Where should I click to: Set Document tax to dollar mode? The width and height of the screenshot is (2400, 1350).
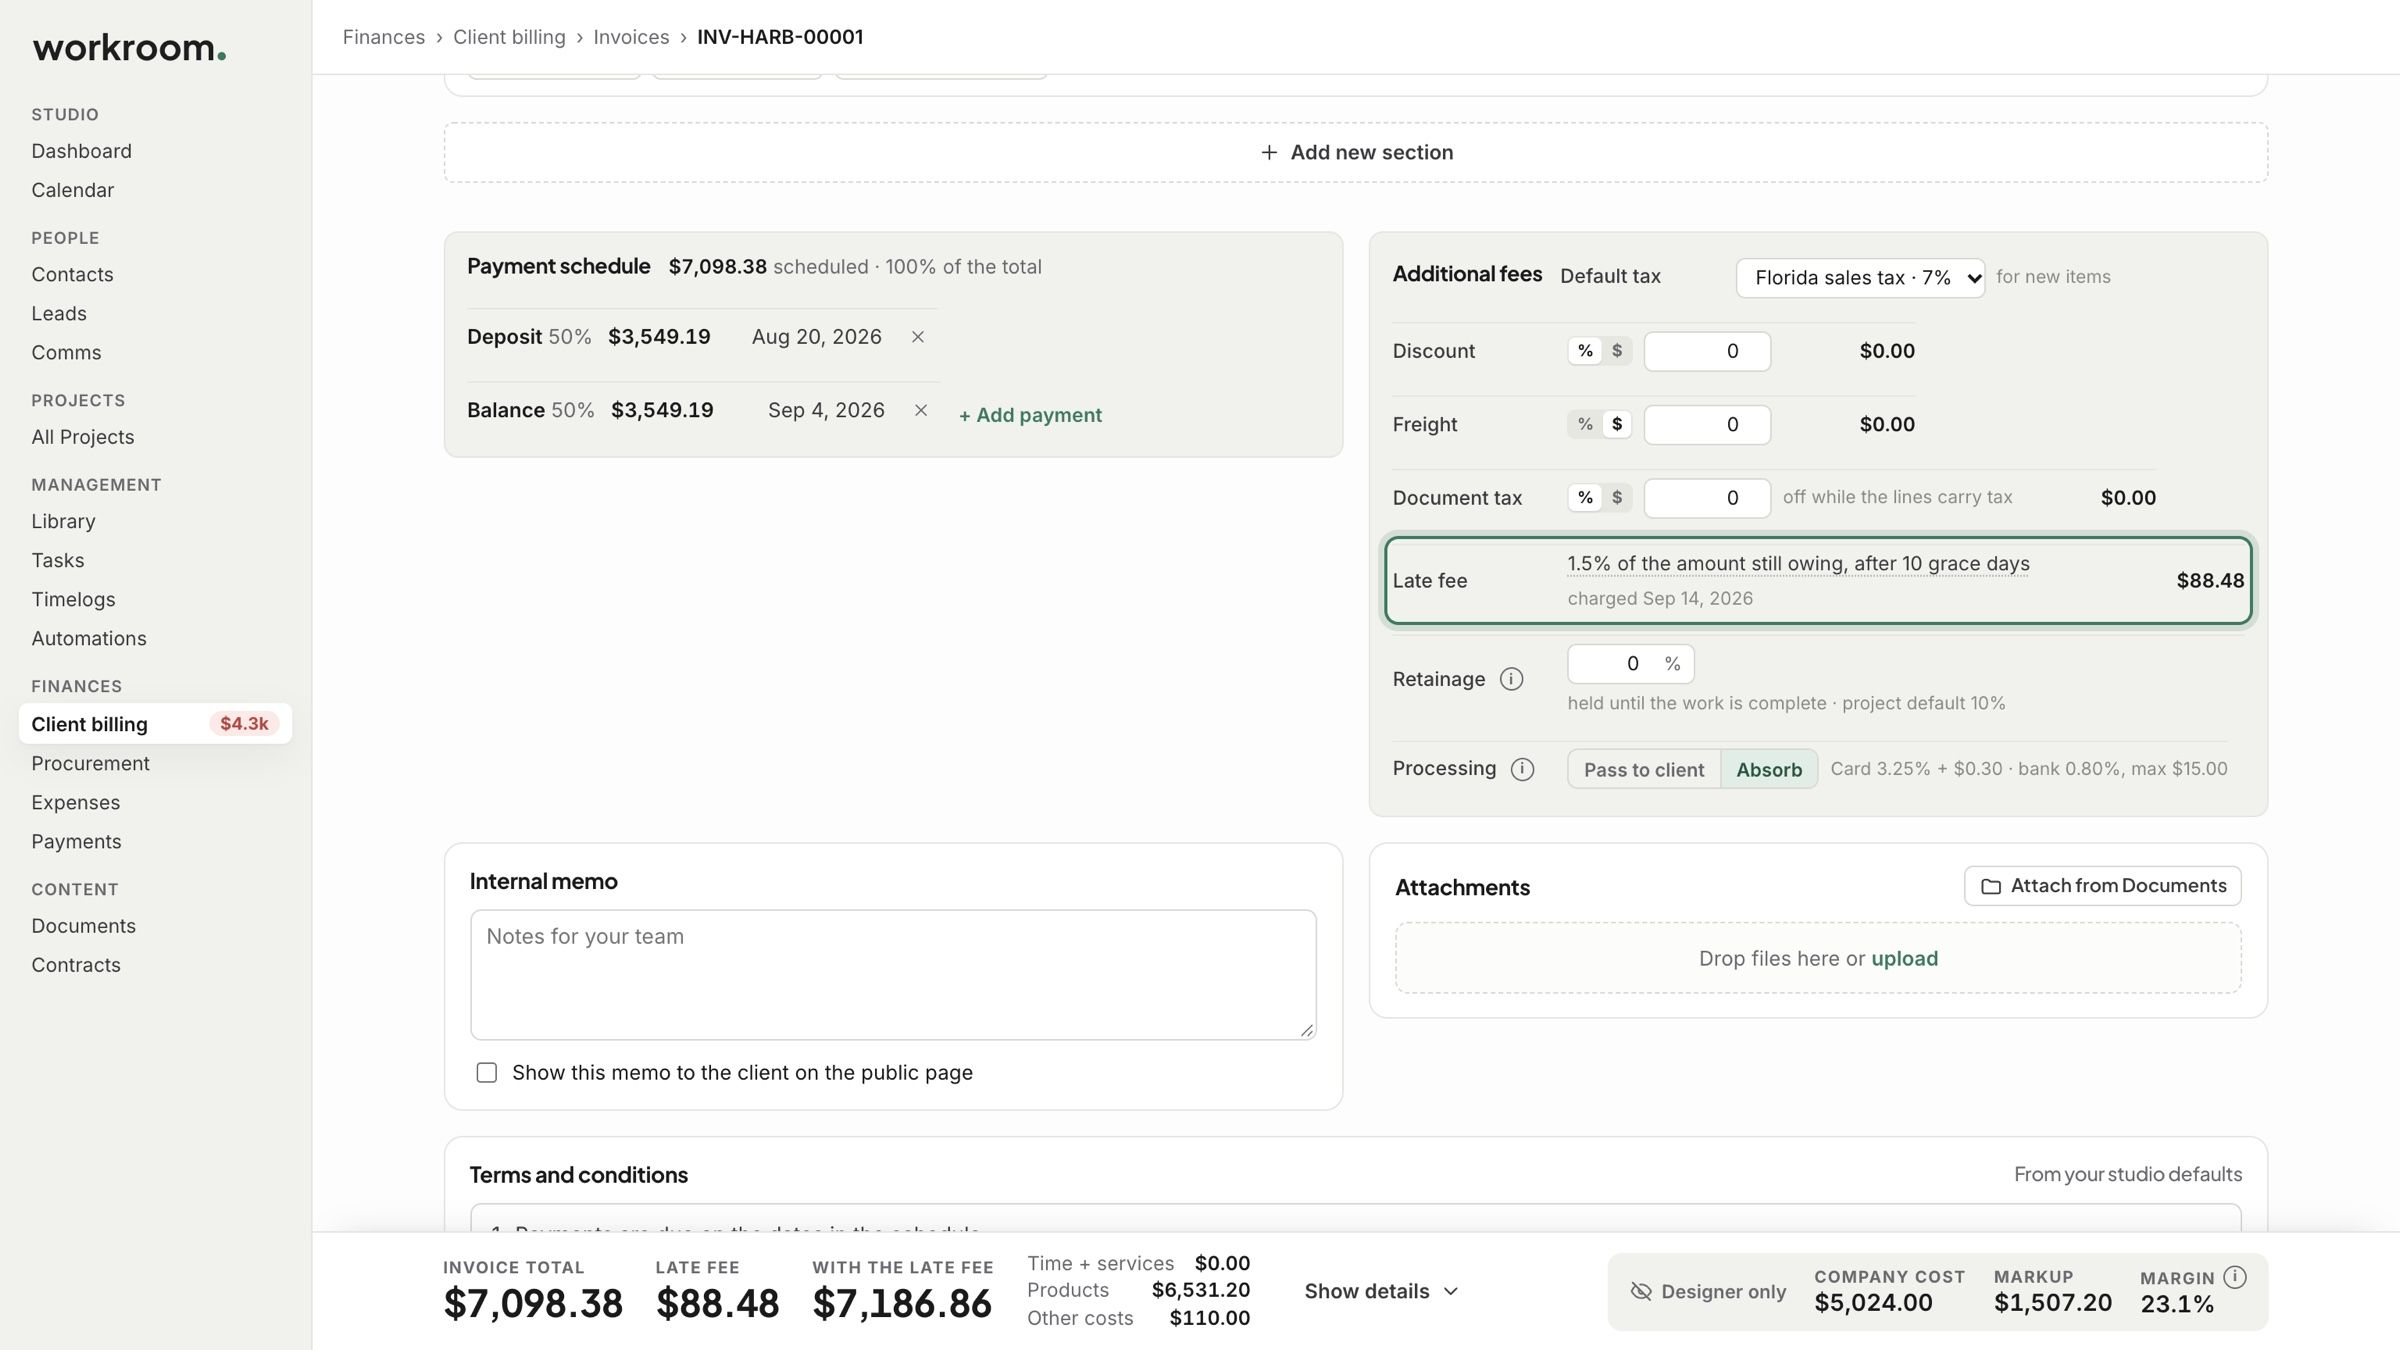click(x=1617, y=497)
